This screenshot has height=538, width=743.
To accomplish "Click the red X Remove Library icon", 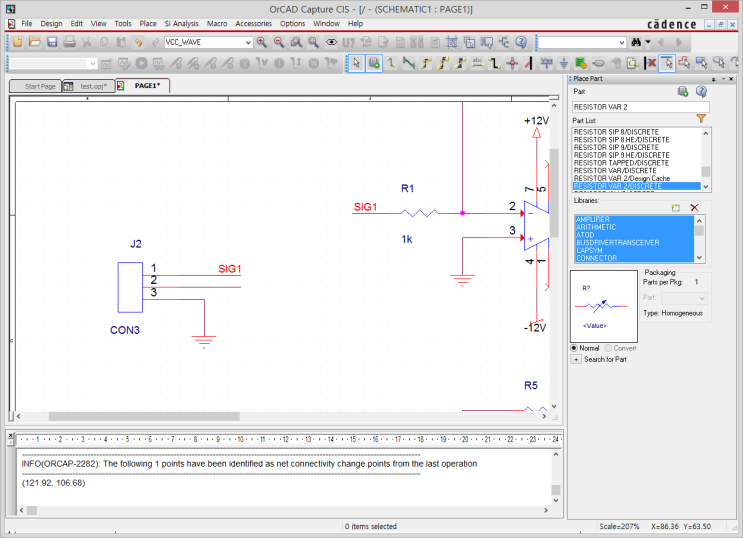I will (694, 208).
